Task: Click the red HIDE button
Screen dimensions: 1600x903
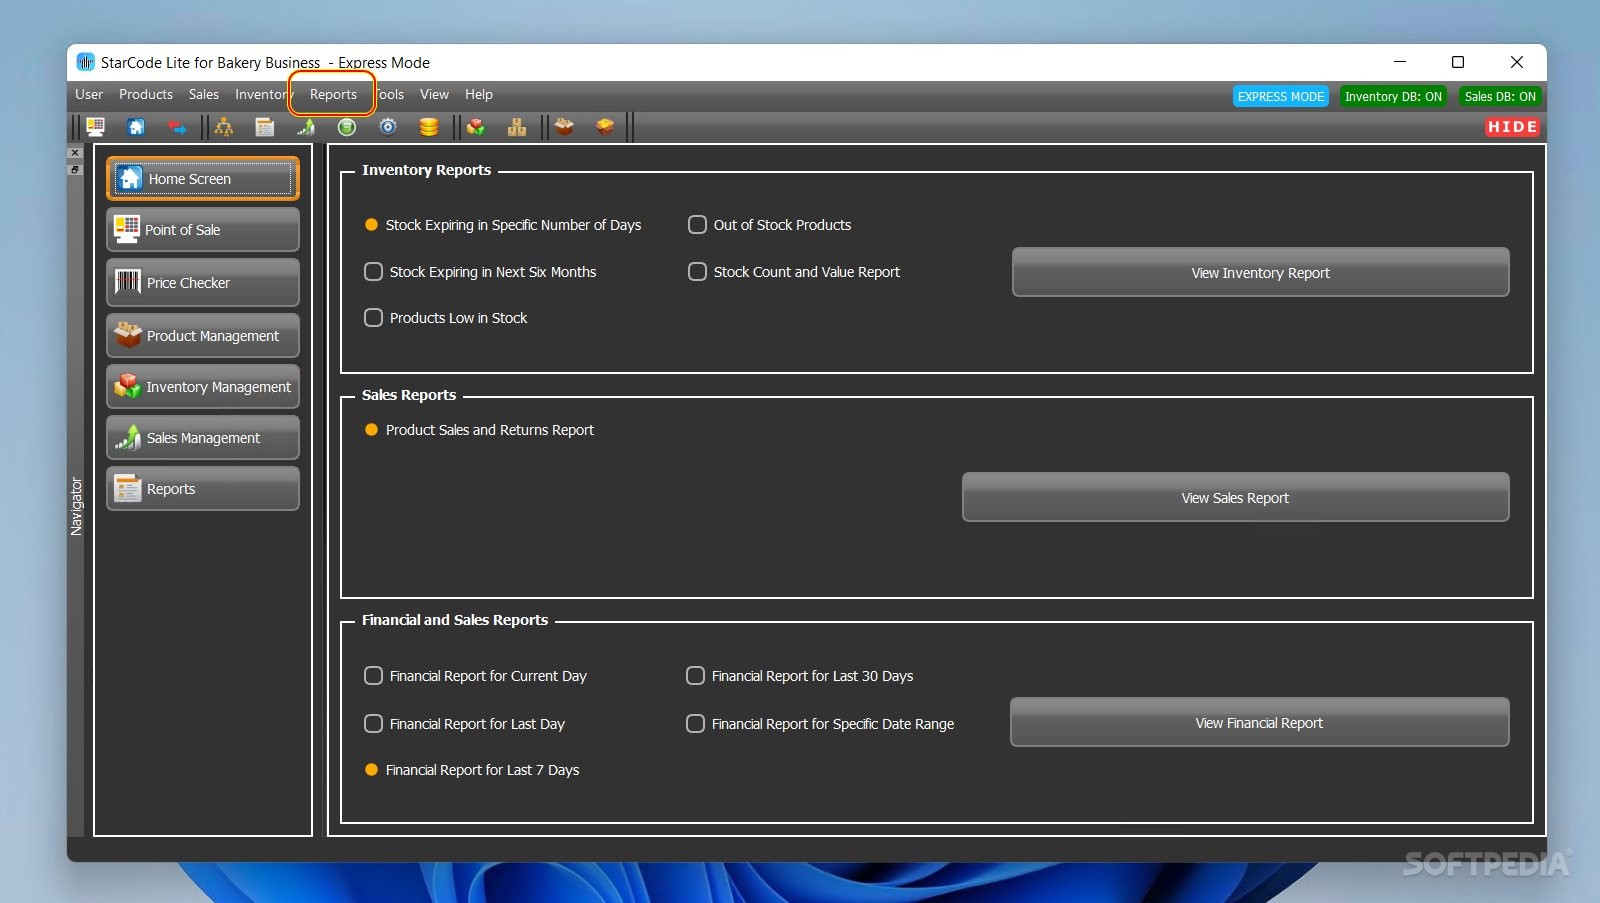Action: point(1512,127)
